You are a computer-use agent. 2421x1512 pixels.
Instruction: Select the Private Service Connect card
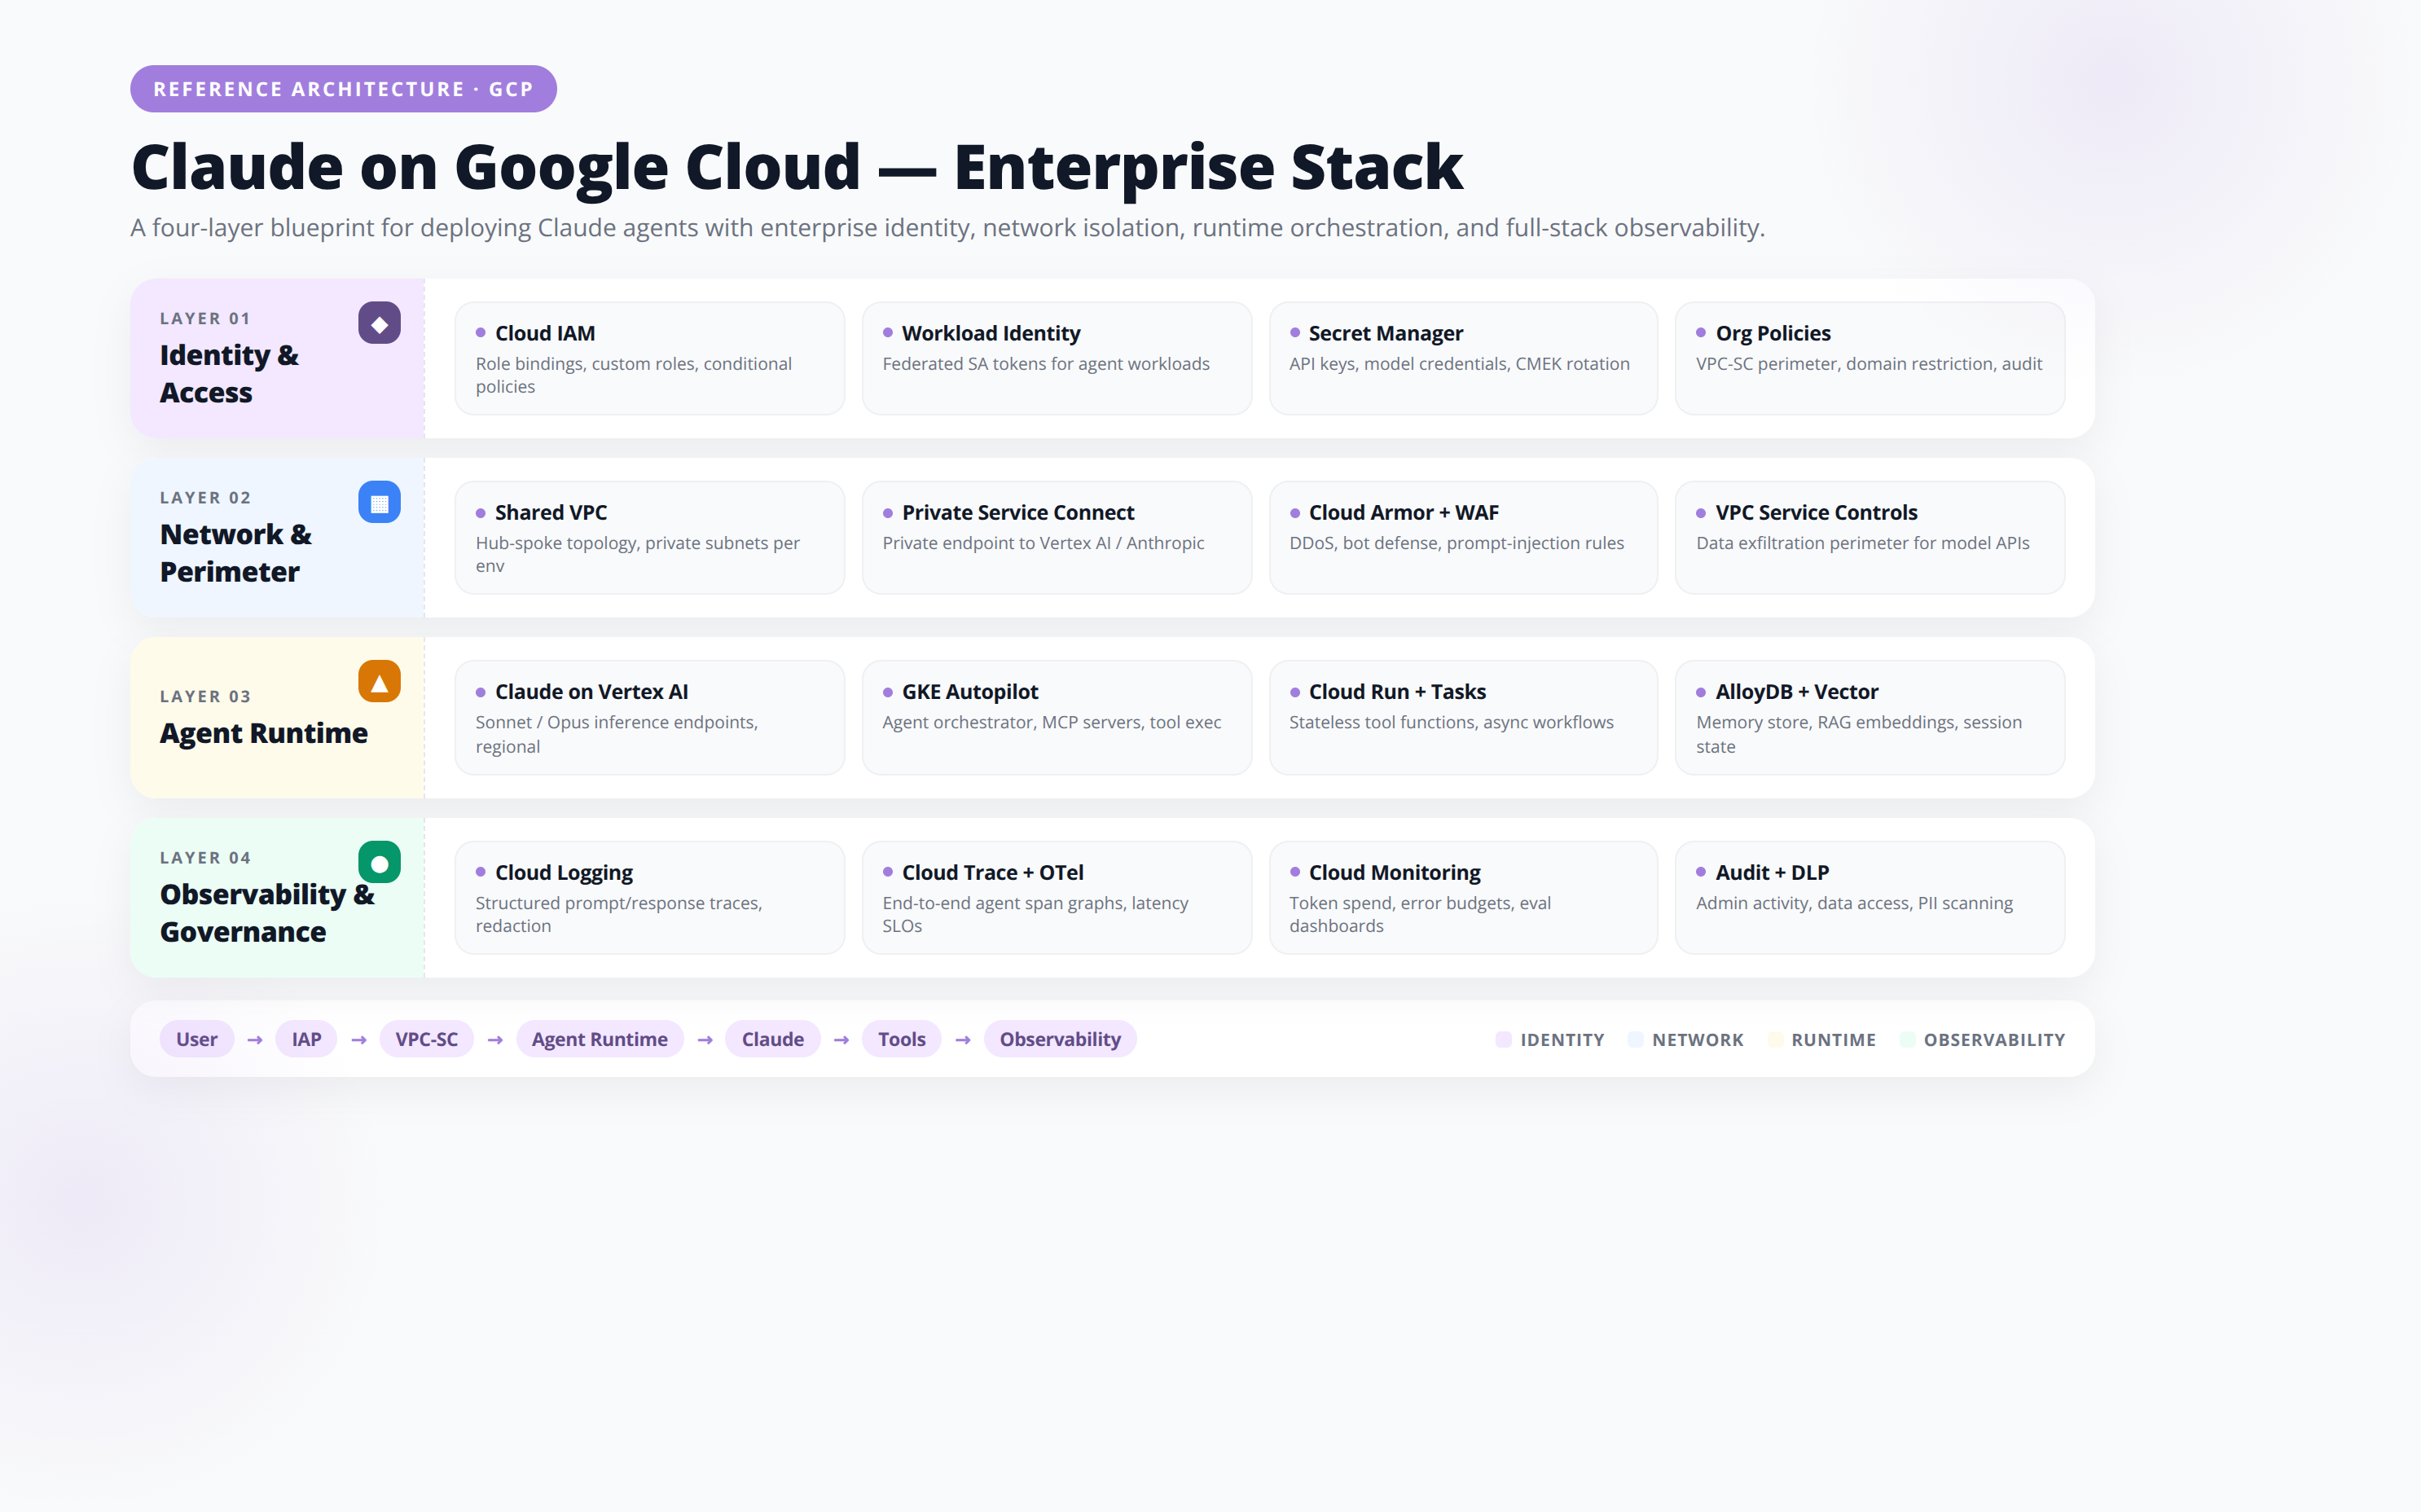[x=1057, y=538]
